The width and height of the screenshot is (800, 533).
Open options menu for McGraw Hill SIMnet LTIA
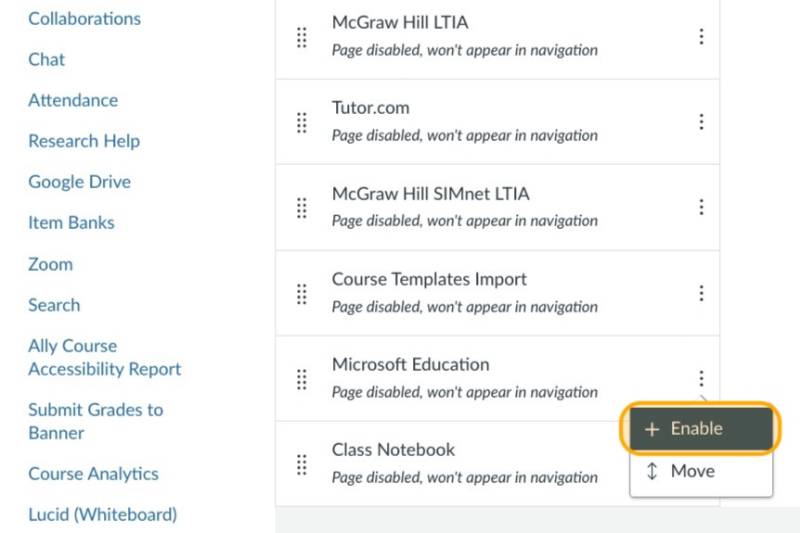click(x=702, y=207)
